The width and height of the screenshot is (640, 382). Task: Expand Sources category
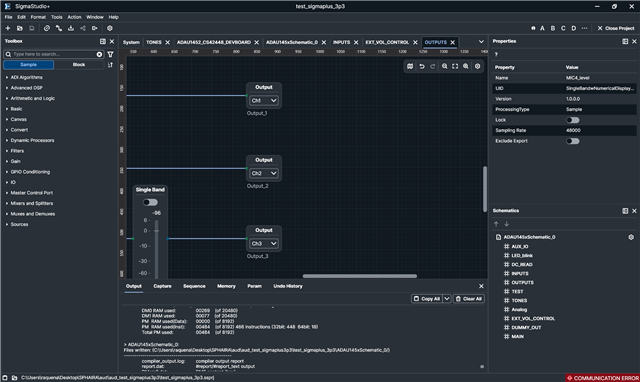tap(19, 224)
